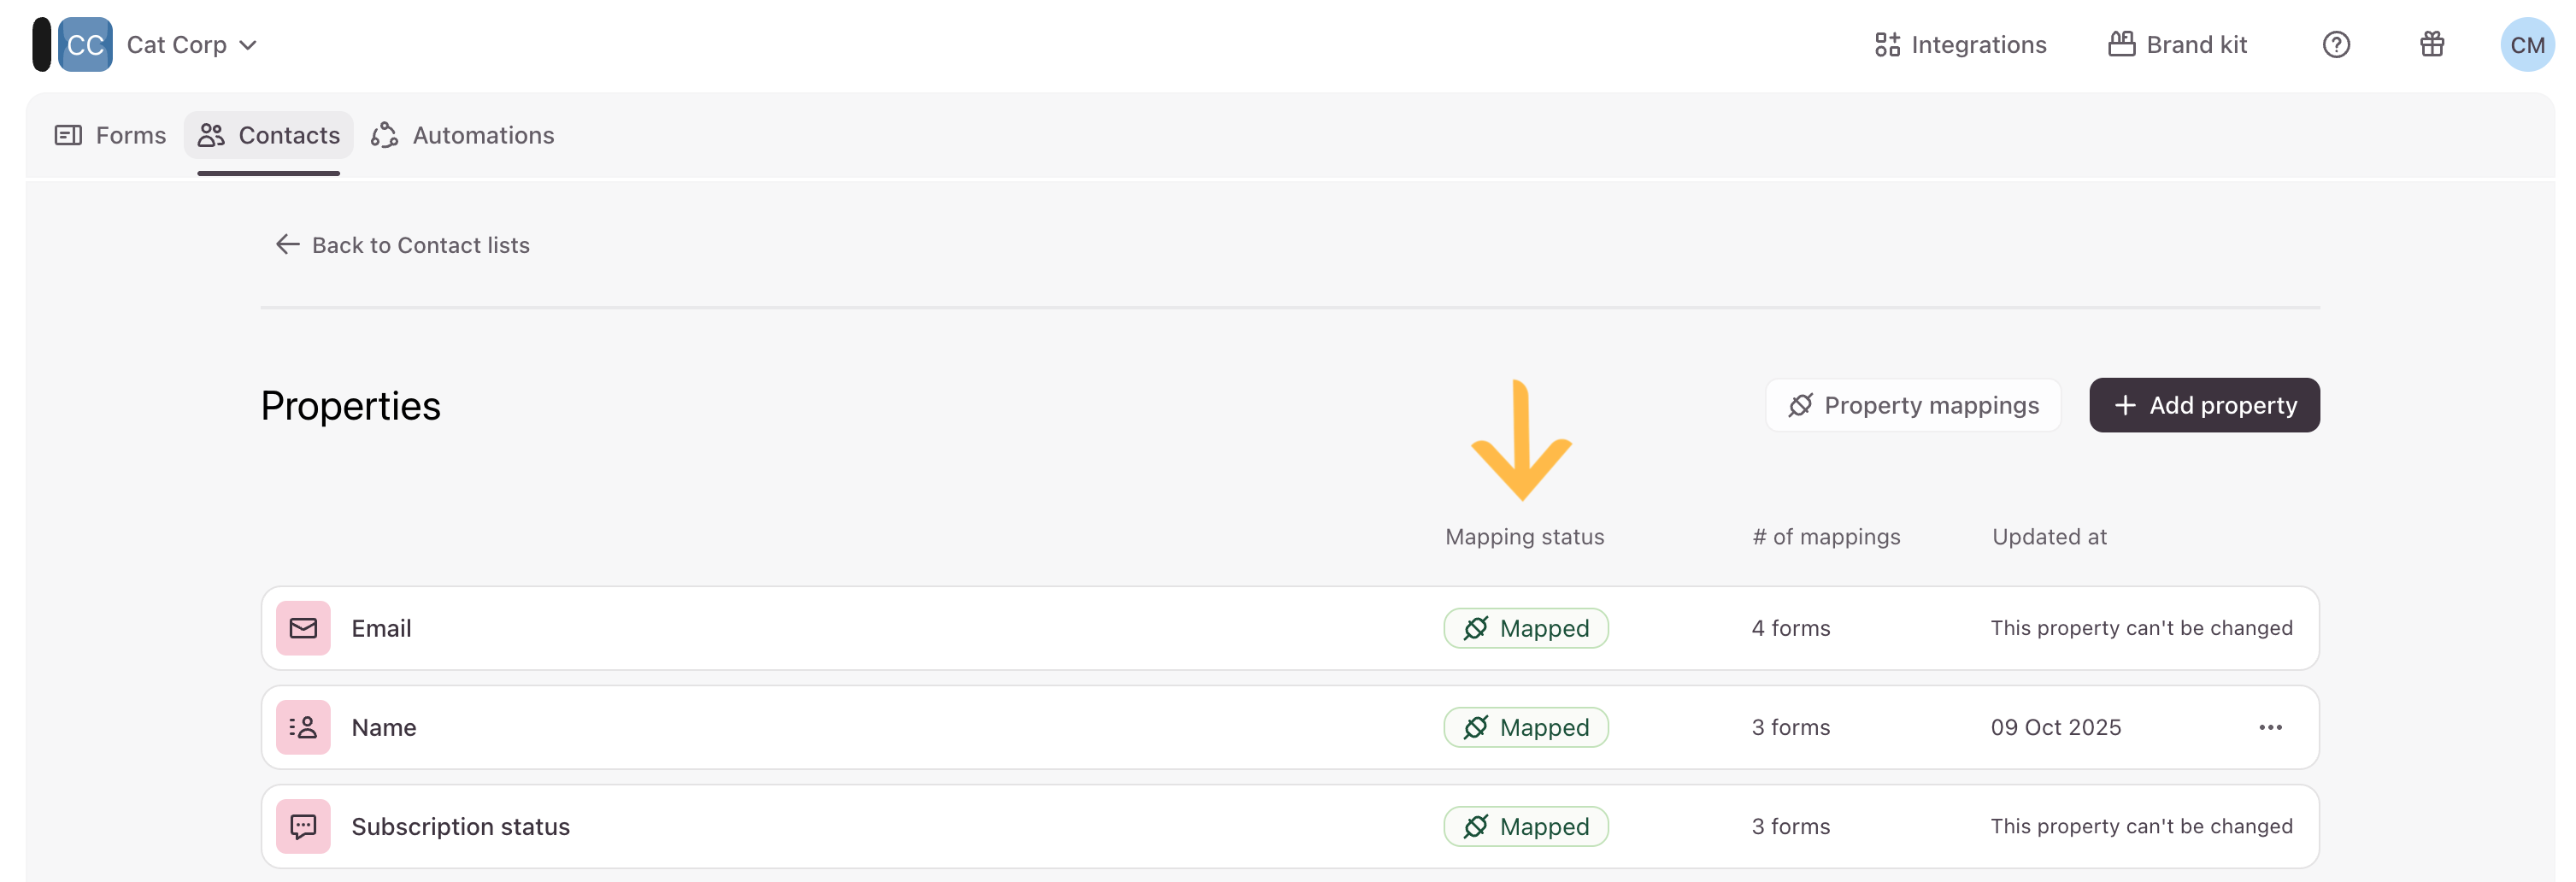Open the Automations tab
The height and width of the screenshot is (882, 2576).
pos(463,135)
